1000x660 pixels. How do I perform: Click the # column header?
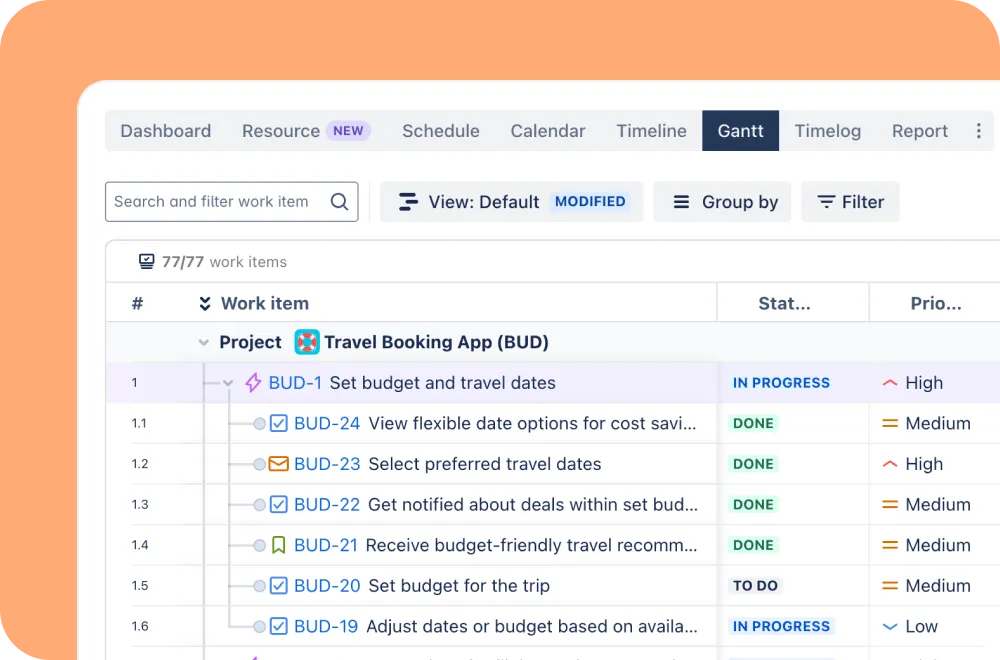[137, 304]
